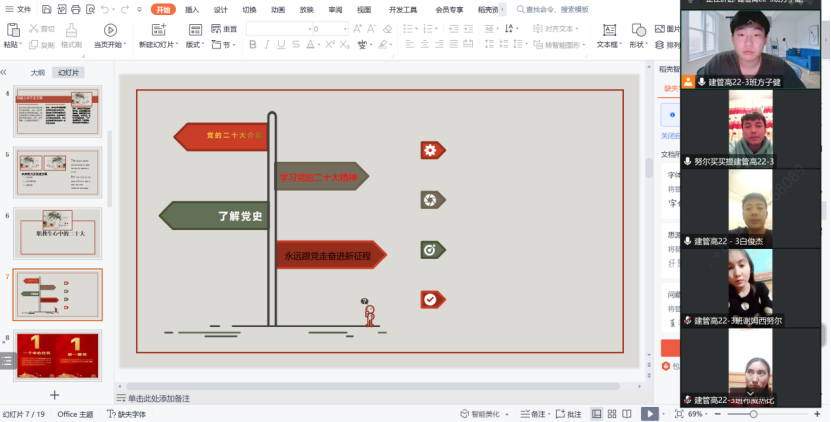The width and height of the screenshot is (831, 422).
Task: Open the Insert (插入) ribbon tab
Action: click(x=192, y=9)
